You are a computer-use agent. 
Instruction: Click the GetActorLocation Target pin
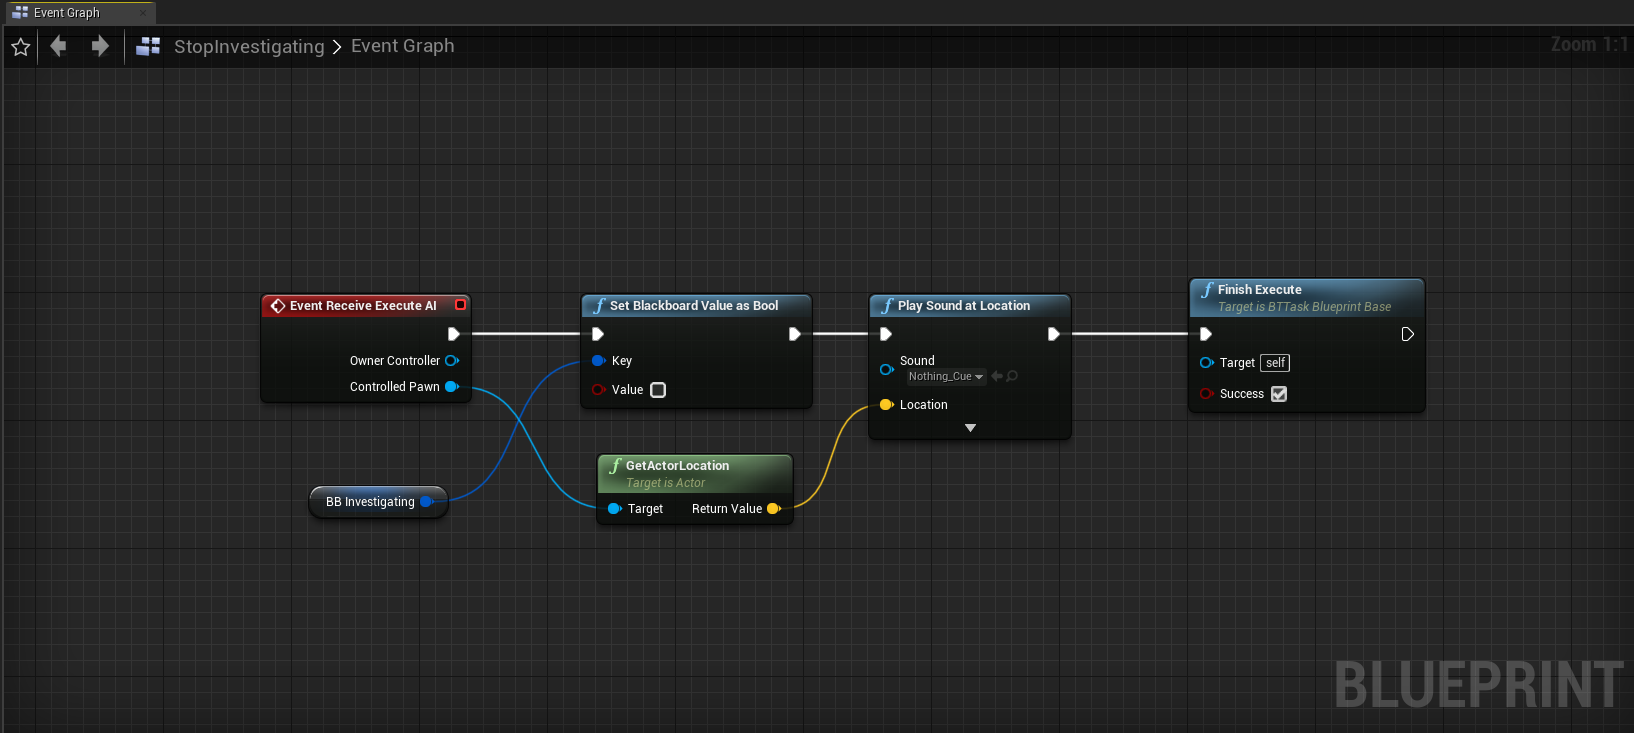click(614, 509)
